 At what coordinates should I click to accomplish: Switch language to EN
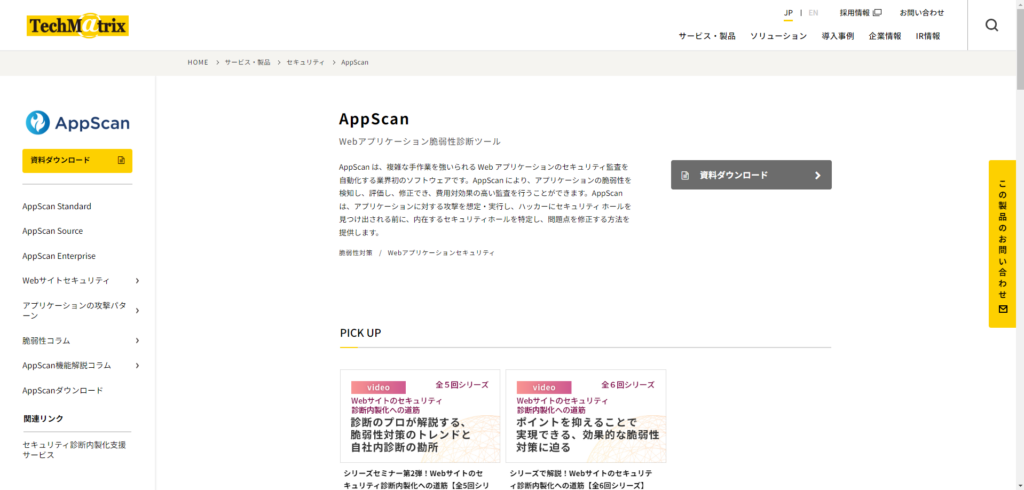(813, 13)
